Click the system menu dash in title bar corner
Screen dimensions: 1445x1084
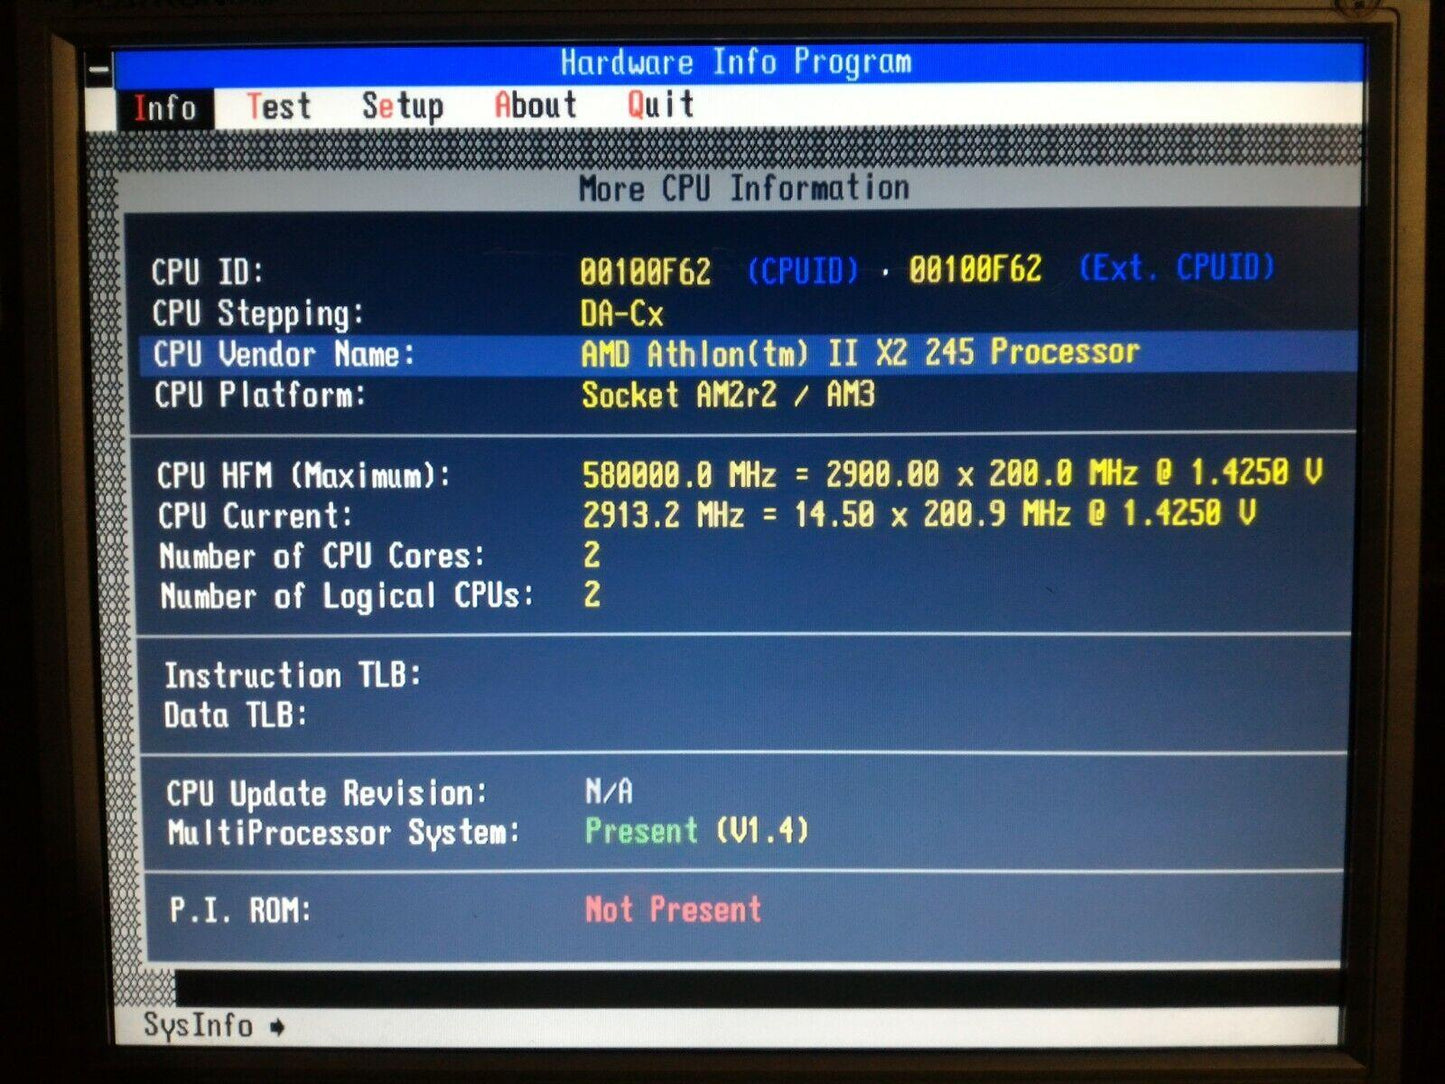point(99,69)
